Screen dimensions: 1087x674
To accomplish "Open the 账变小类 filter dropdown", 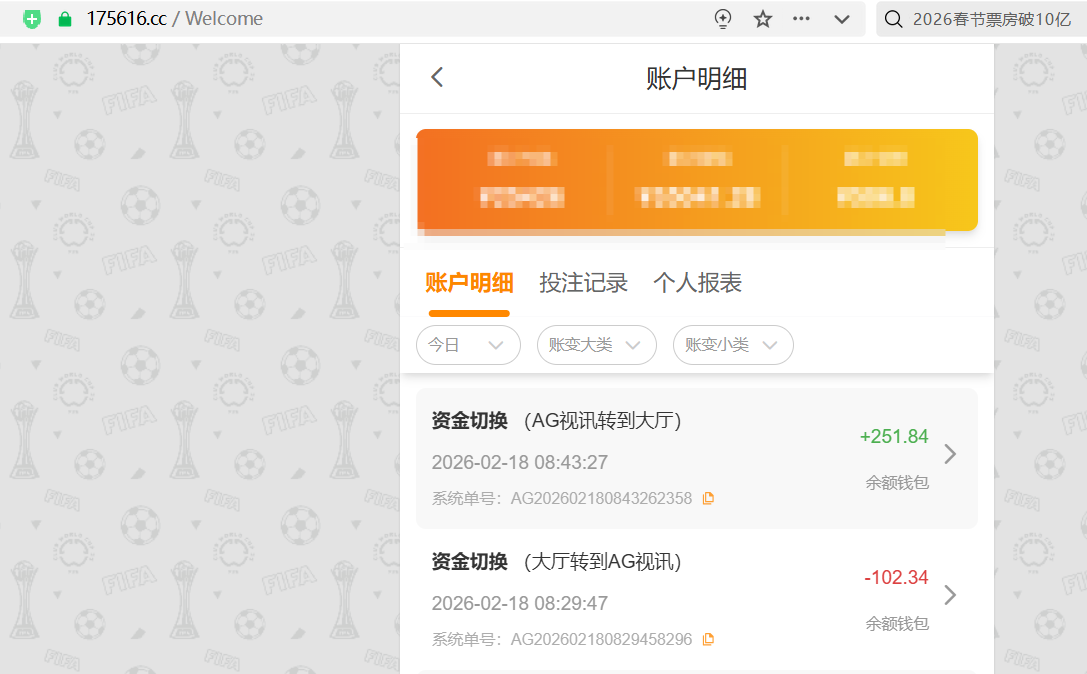I will 732,345.
